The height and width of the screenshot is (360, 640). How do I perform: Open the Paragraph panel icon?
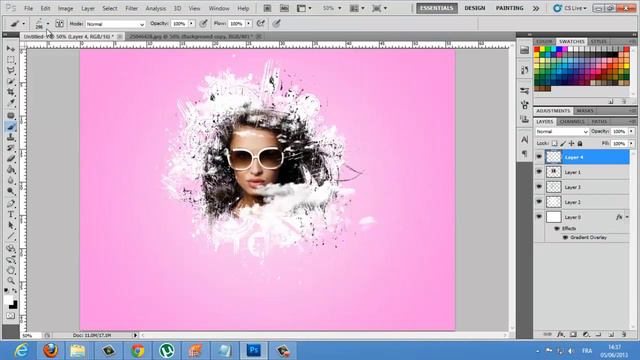[524, 153]
